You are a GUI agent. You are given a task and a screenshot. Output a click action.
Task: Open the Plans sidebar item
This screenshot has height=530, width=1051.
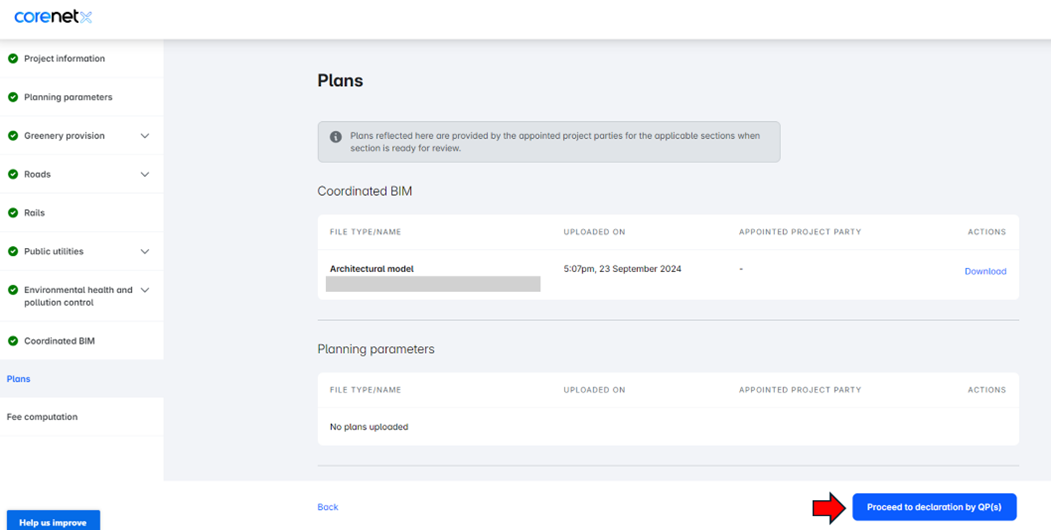(x=19, y=379)
